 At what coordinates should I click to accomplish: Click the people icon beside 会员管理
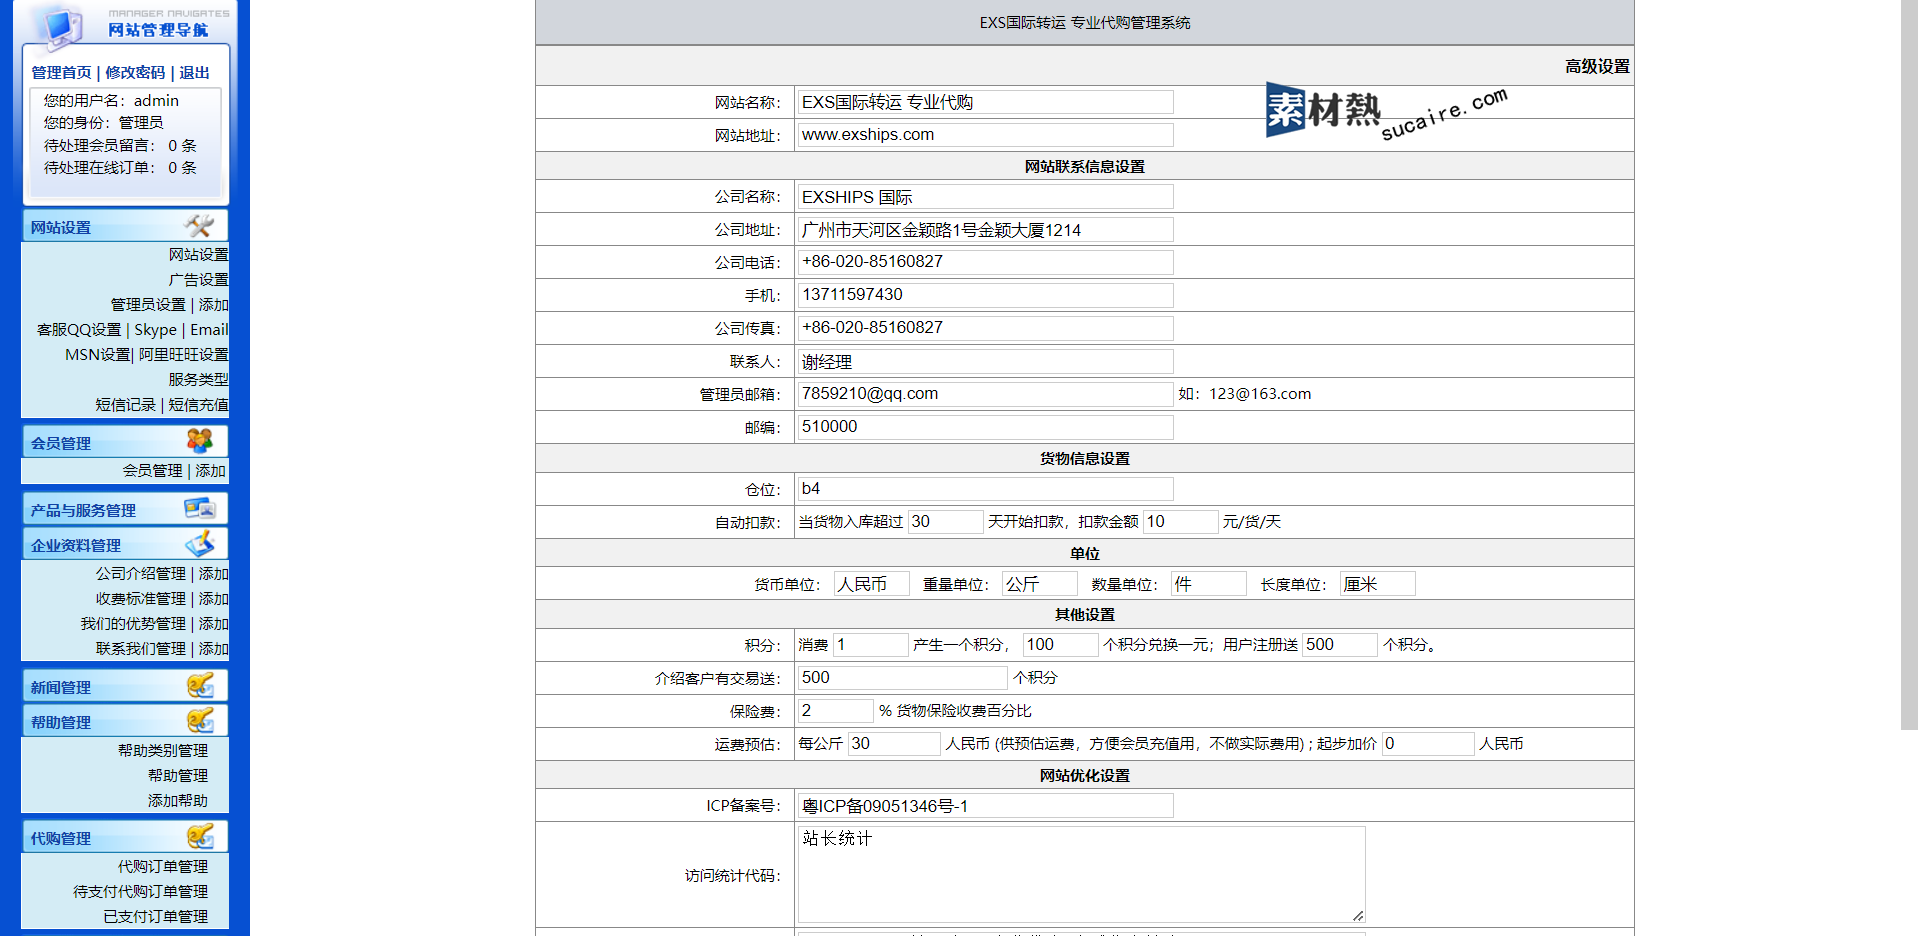(x=199, y=441)
